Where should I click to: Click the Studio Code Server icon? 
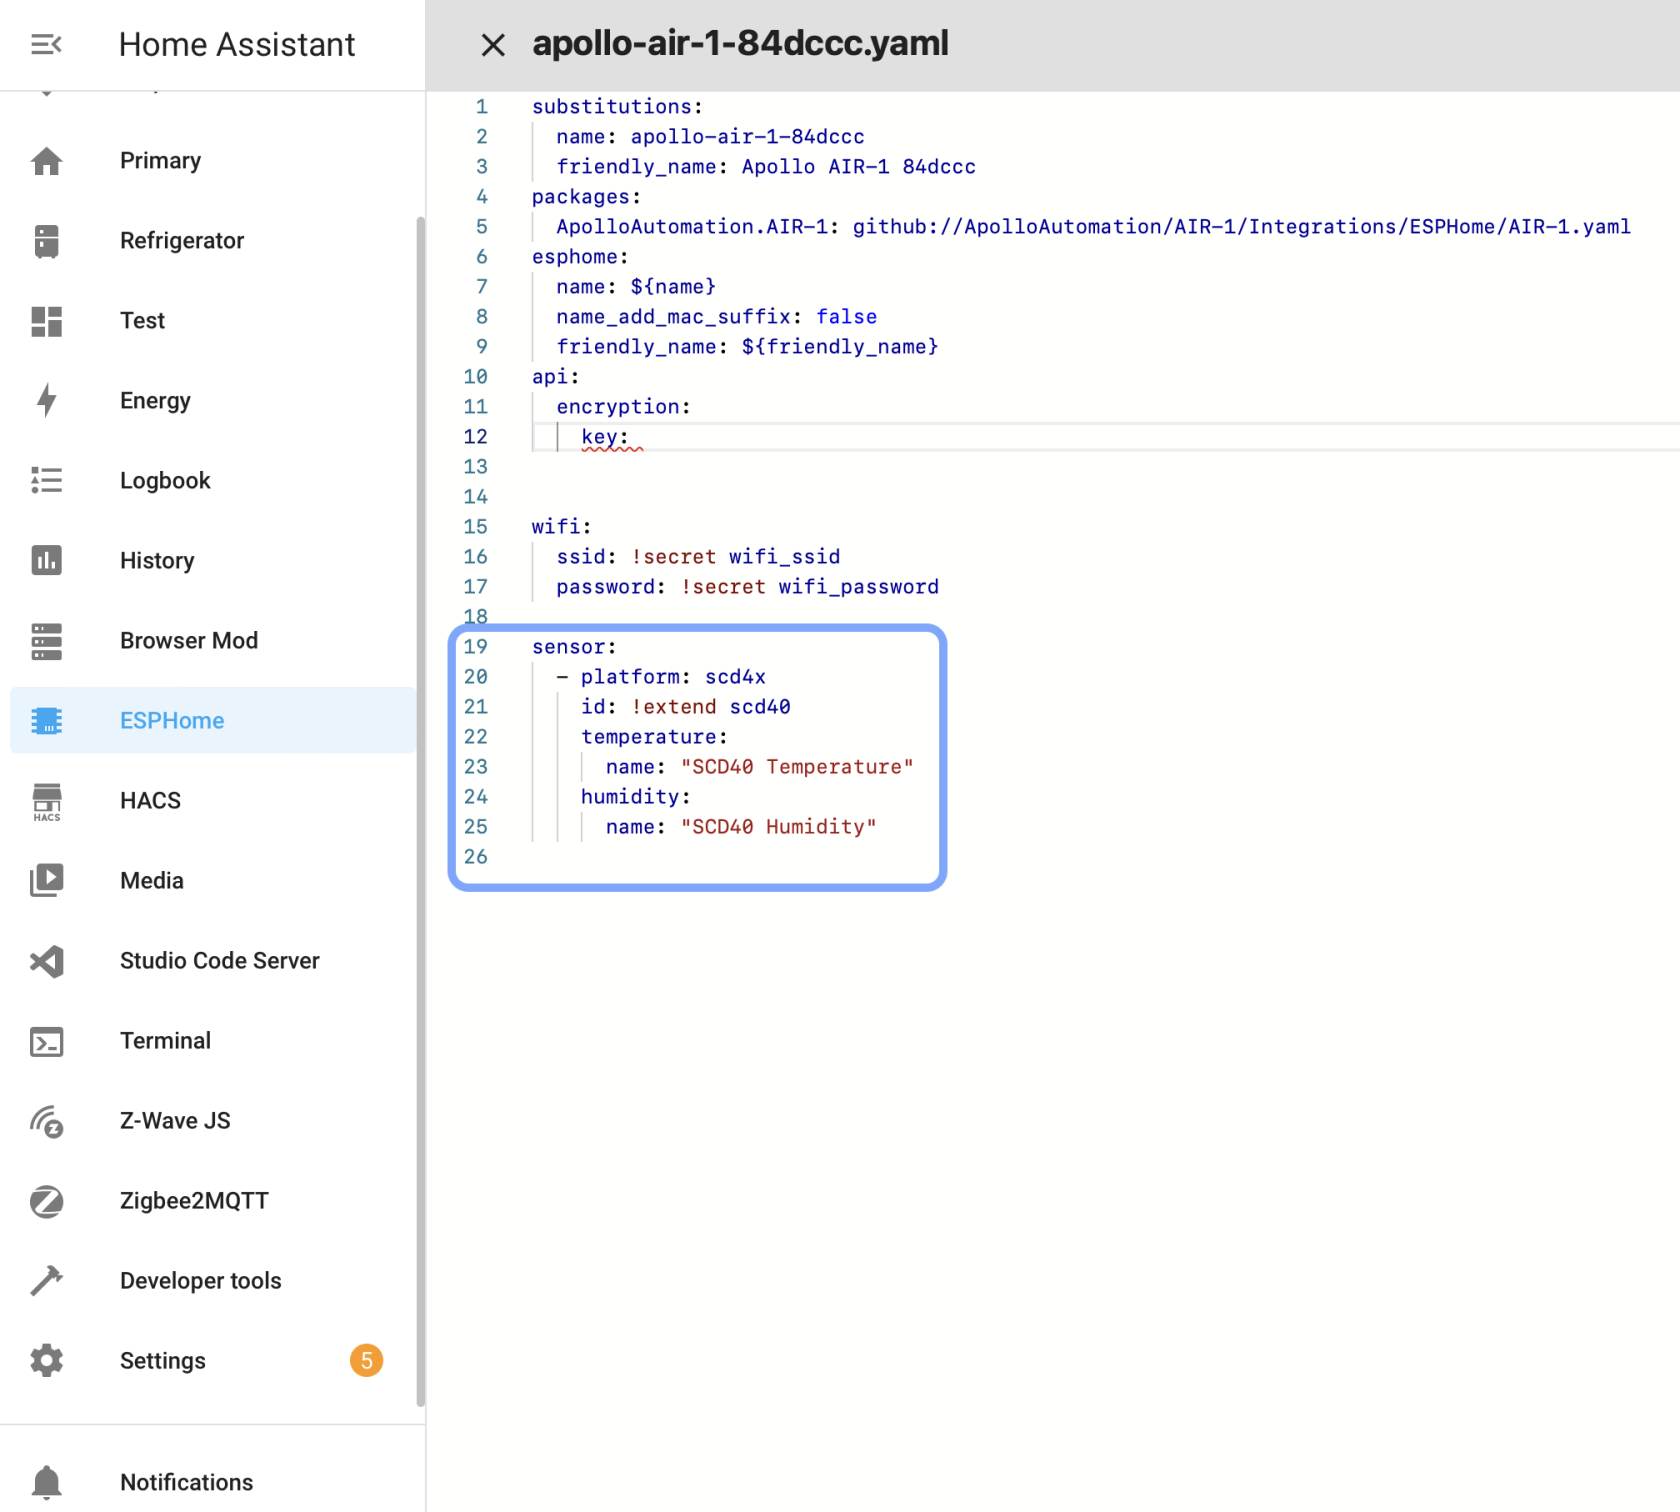pos(46,961)
